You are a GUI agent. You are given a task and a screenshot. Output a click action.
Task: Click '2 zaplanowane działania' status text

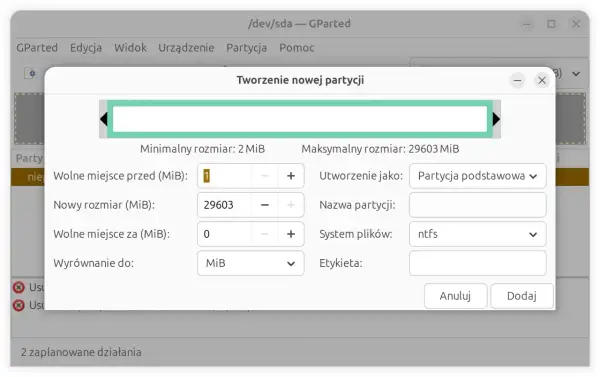point(81,352)
